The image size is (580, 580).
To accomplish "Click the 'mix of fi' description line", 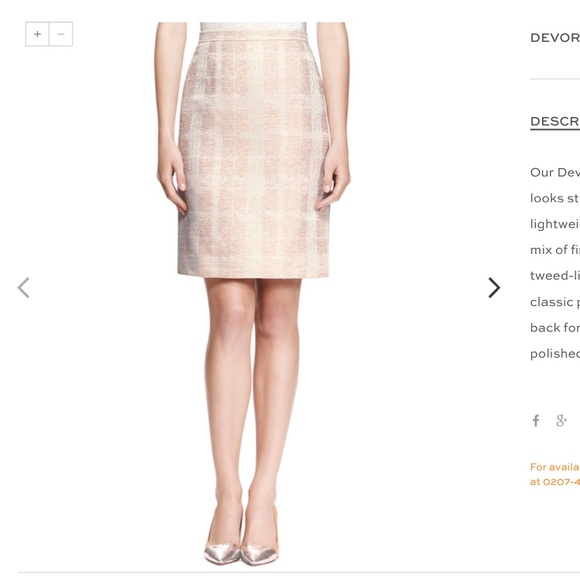I will click(x=555, y=250).
